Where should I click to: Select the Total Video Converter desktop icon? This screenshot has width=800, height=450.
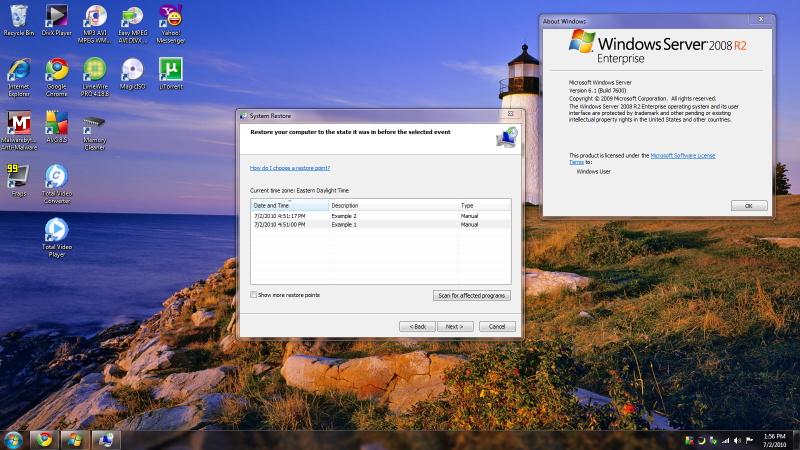point(57,184)
